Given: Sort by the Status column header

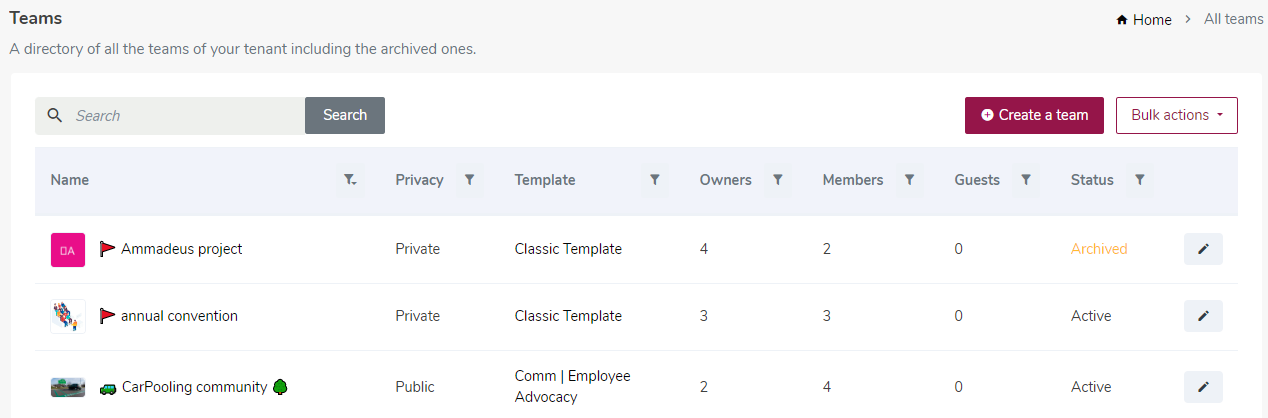Looking at the screenshot, I should (x=1092, y=180).
